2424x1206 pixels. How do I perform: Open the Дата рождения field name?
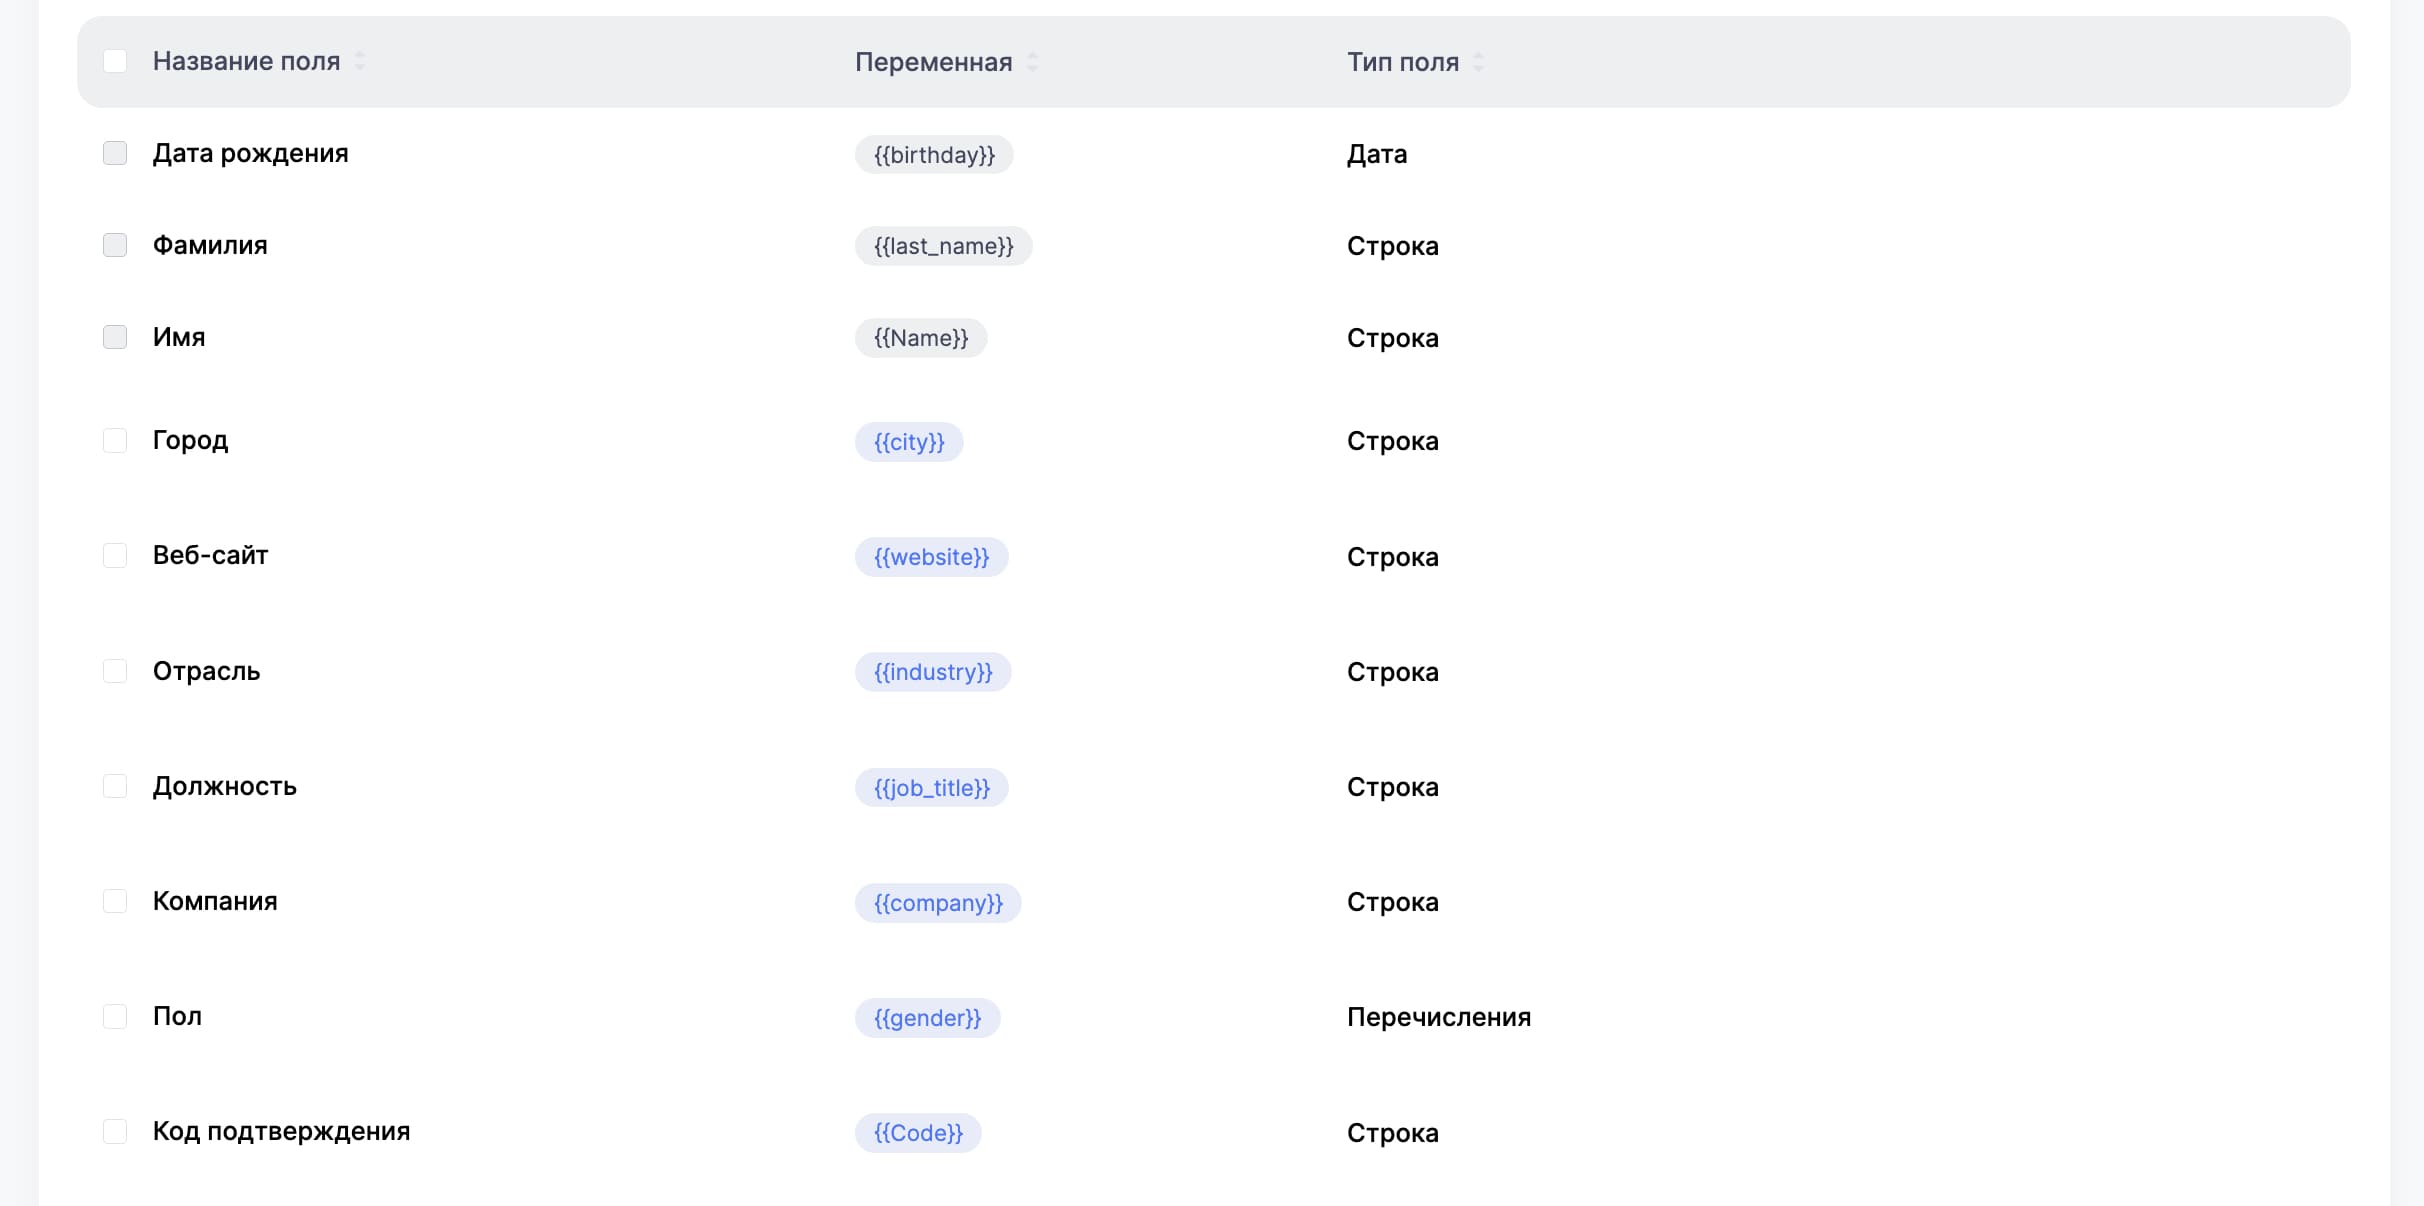tap(250, 153)
